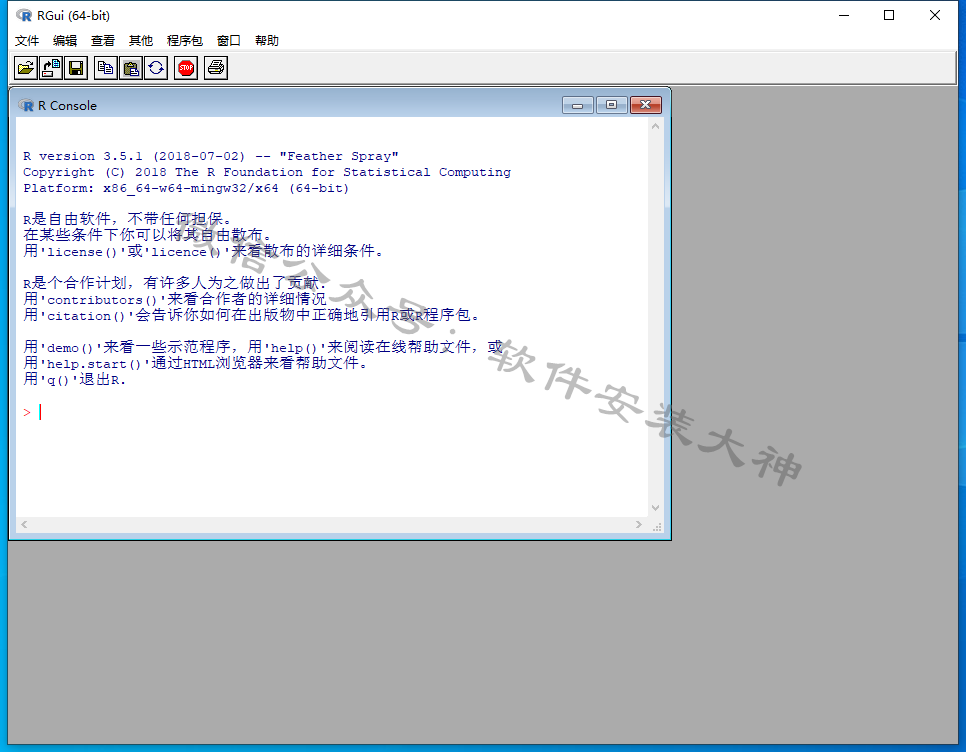Click the Copy and Paste icon
Image resolution: width=966 pixels, height=752 pixels.
pos(156,68)
